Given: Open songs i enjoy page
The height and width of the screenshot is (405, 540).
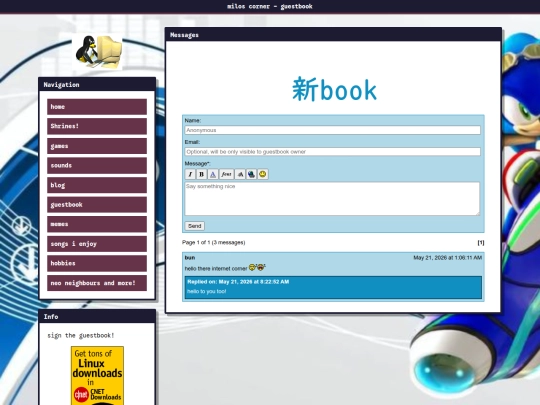Looking at the screenshot, I should click(x=97, y=244).
